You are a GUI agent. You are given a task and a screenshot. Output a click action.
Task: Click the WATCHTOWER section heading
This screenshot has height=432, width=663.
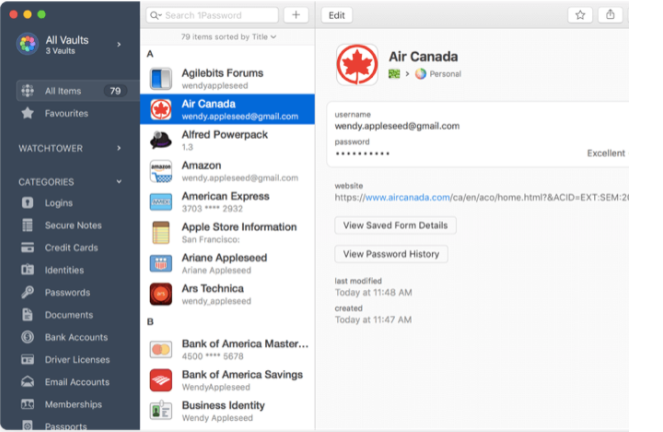[51, 148]
